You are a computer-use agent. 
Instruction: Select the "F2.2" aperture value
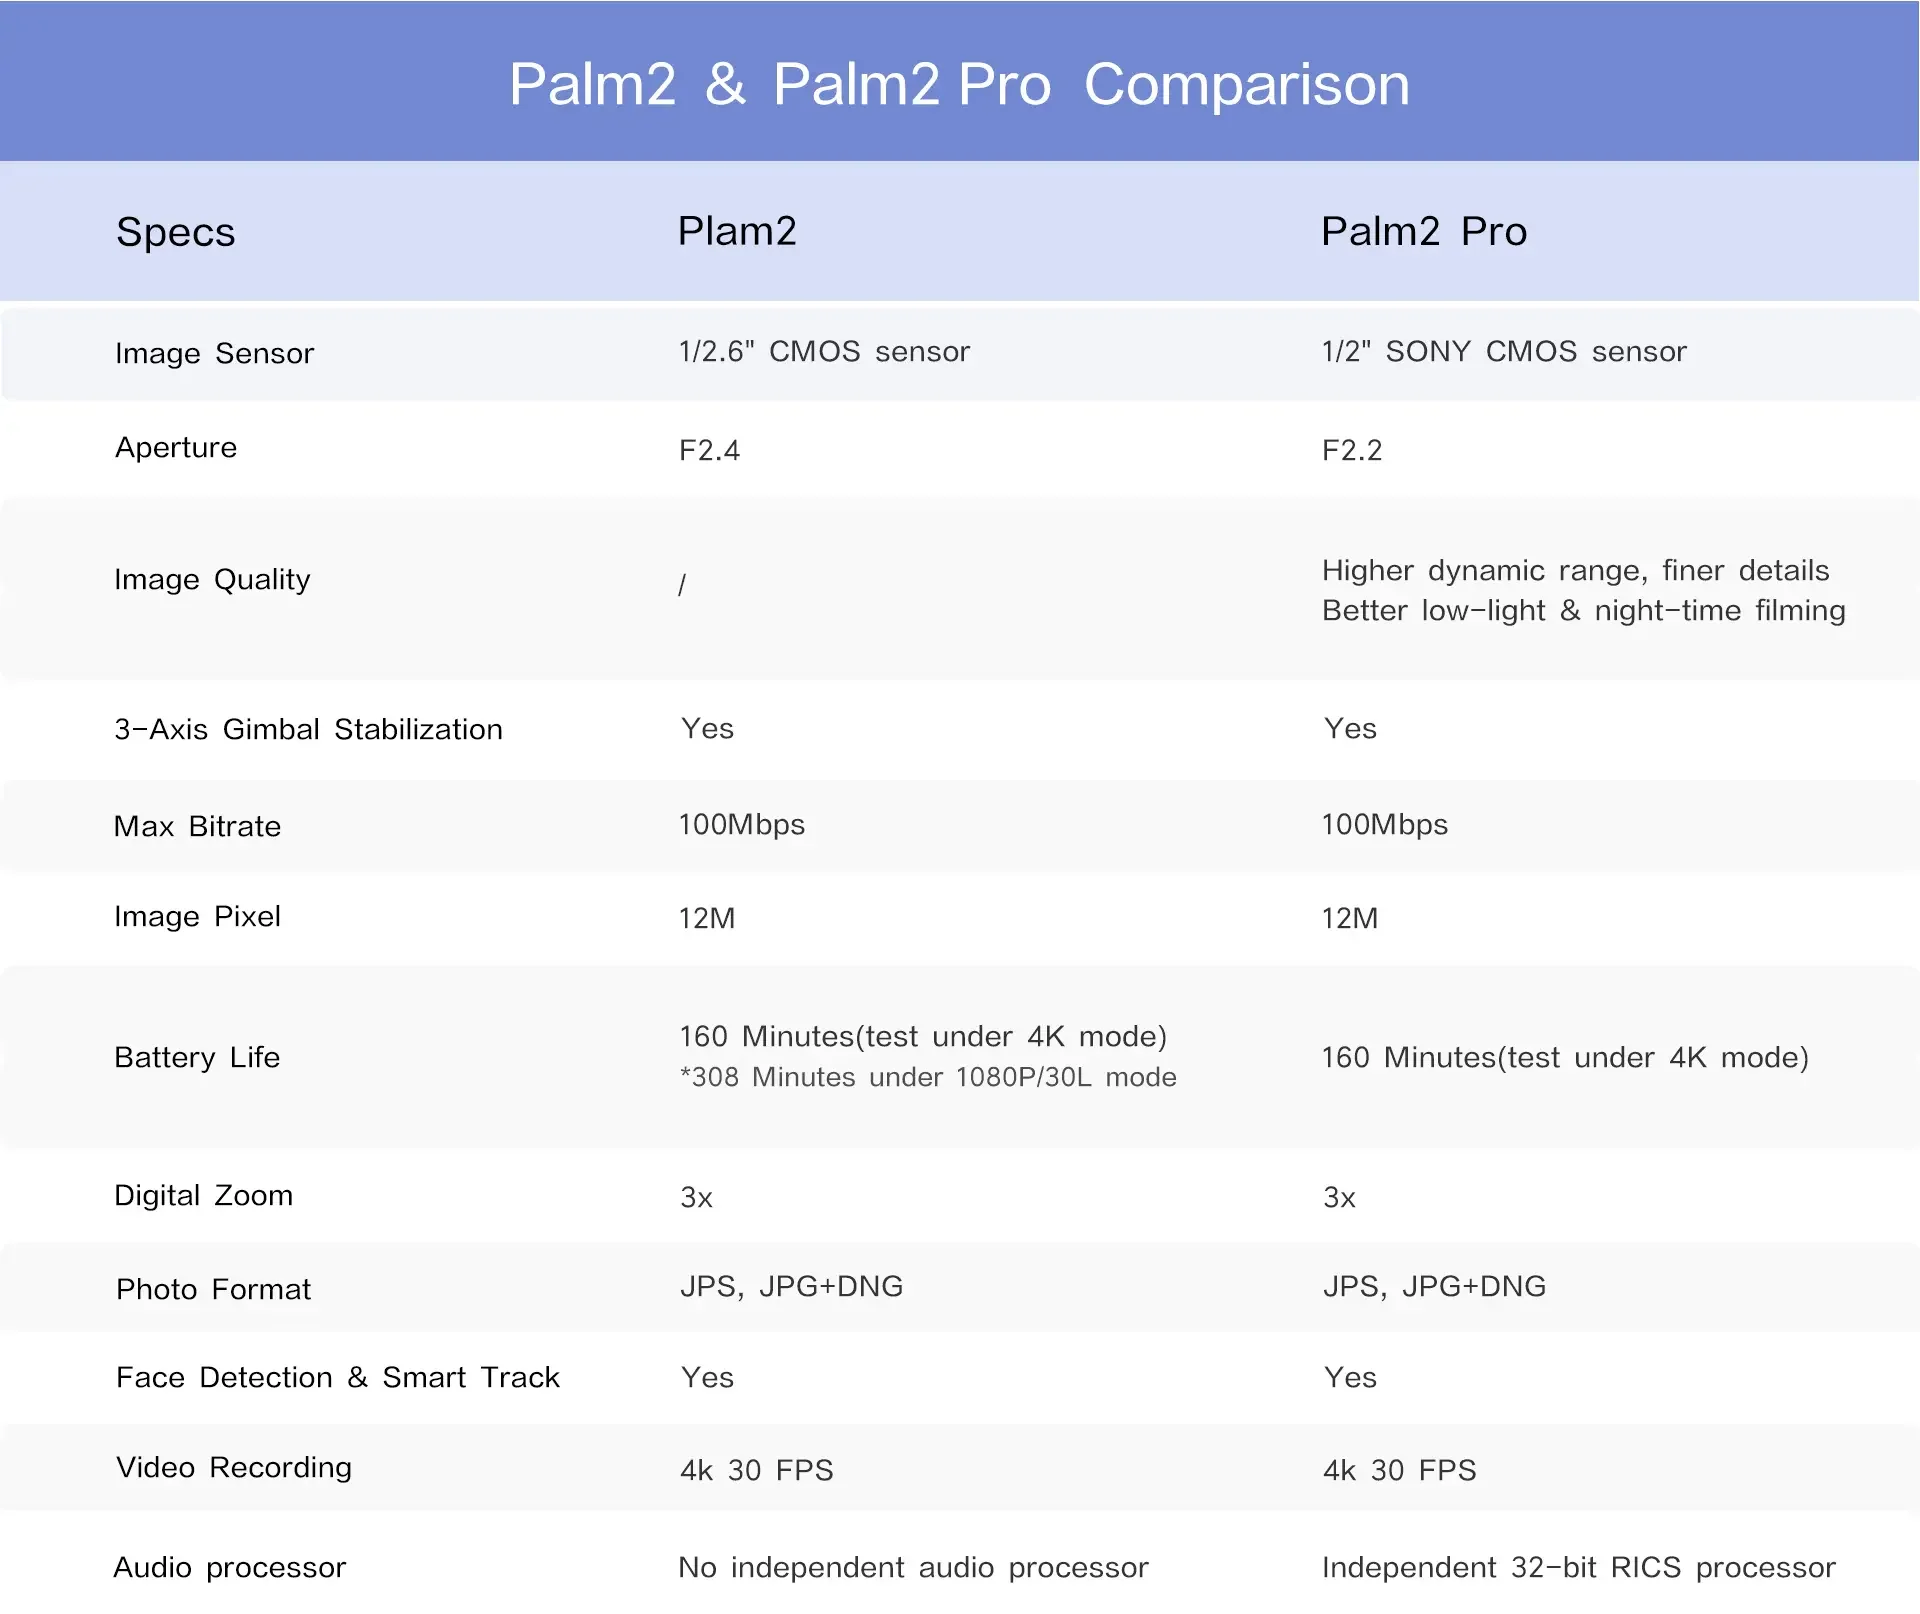click(x=1352, y=450)
